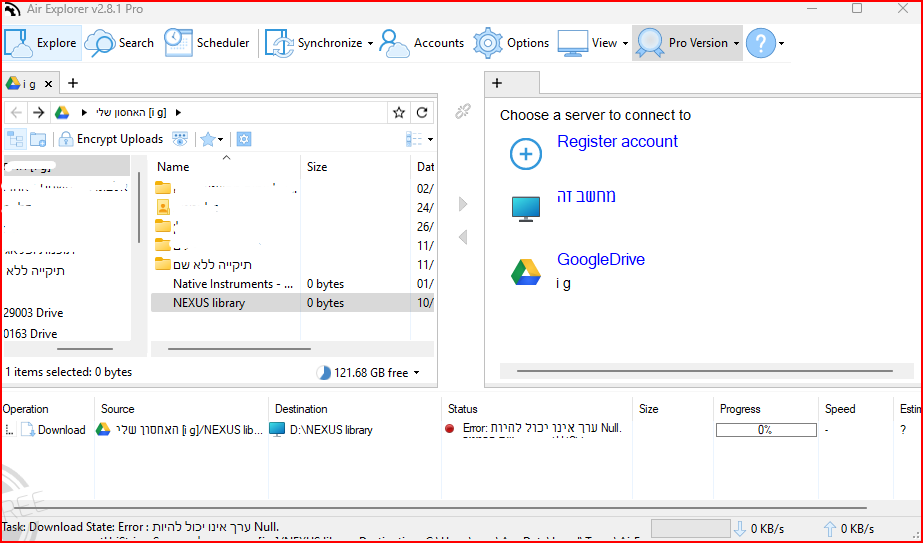Click the computer monitor icon

526,209
